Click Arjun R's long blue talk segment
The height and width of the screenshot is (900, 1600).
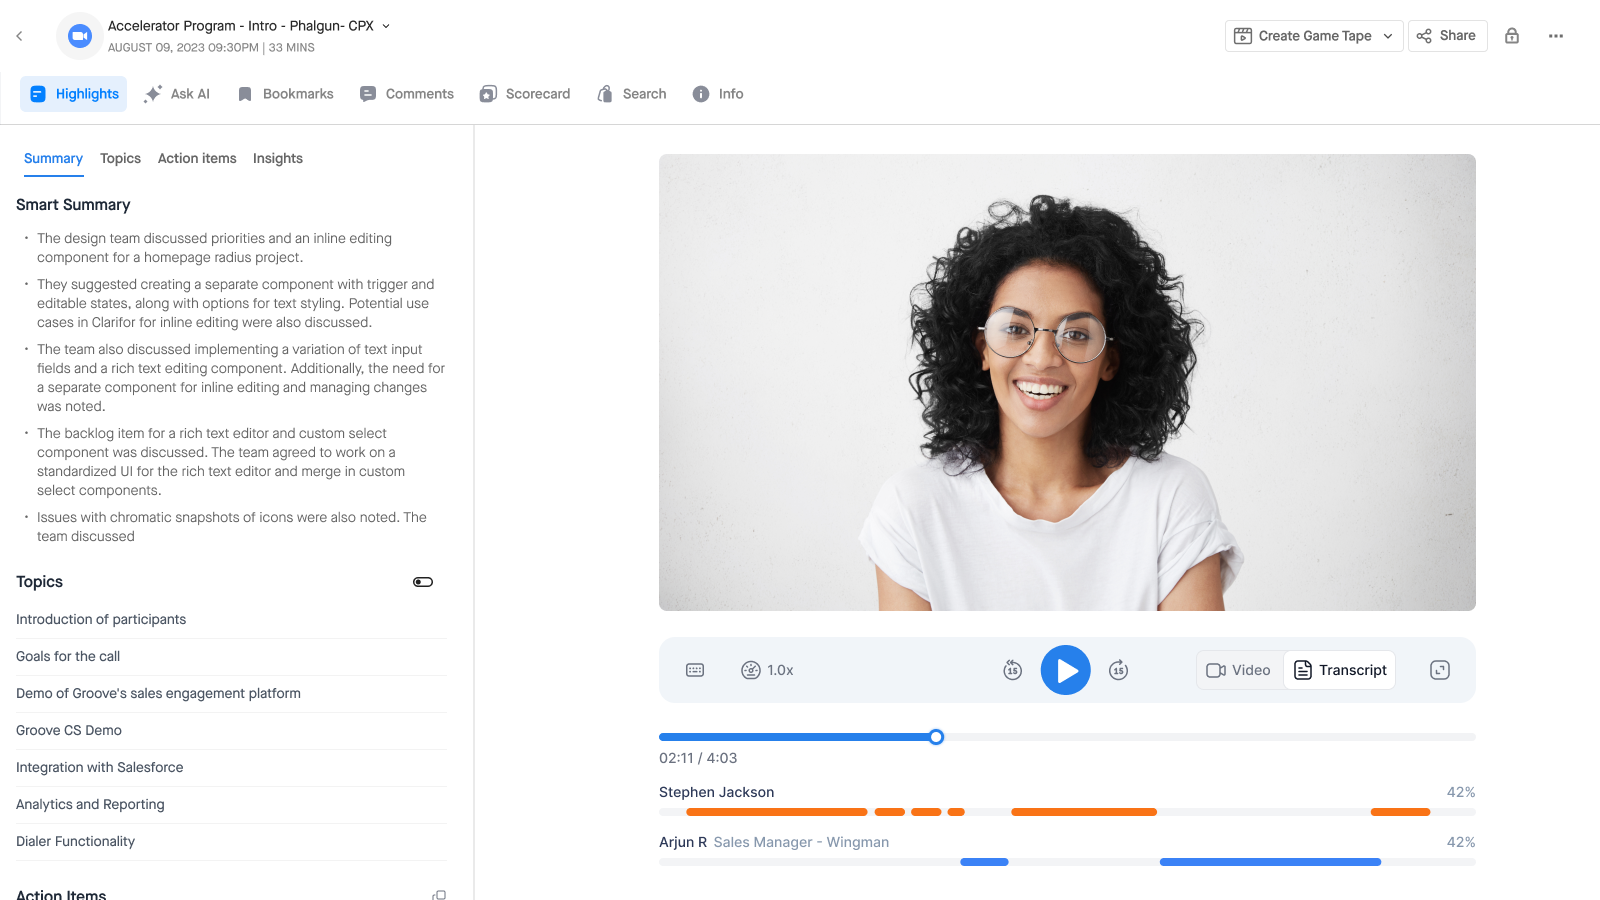click(x=1270, y=862)
